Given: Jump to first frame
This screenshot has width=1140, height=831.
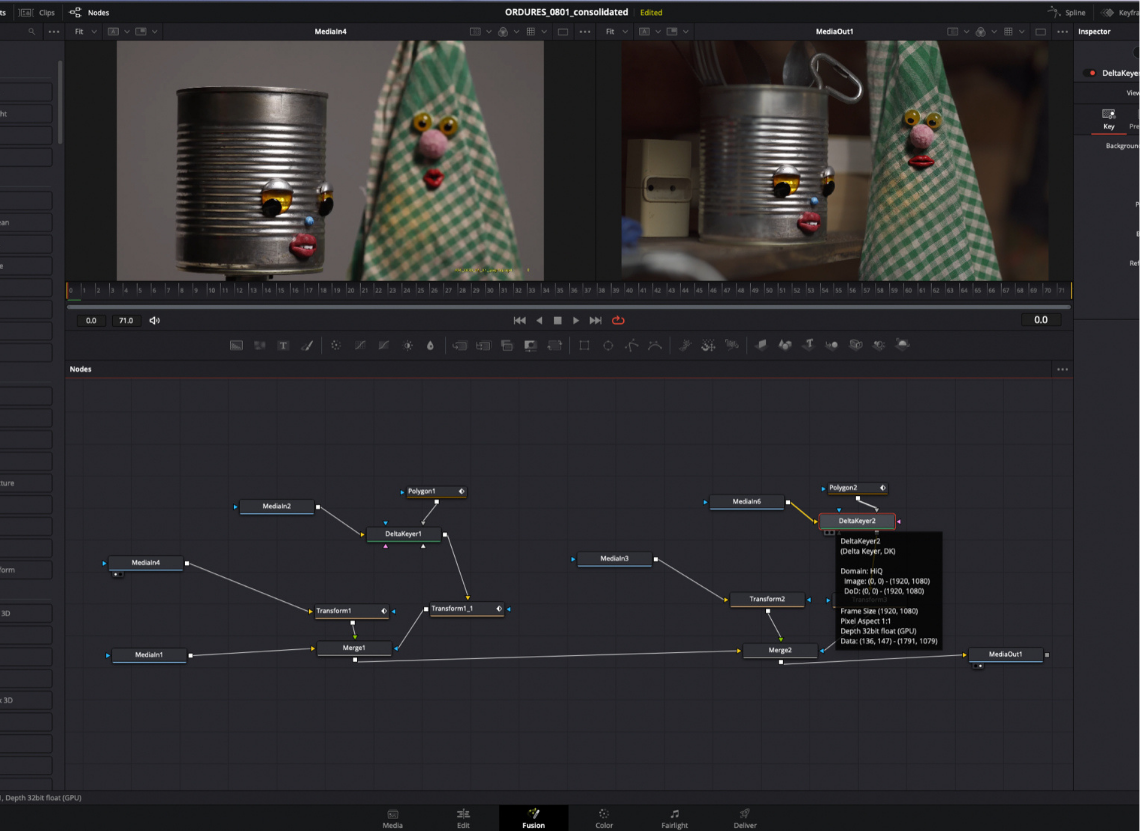Looking at the screenshot, I should click(519, 320).
